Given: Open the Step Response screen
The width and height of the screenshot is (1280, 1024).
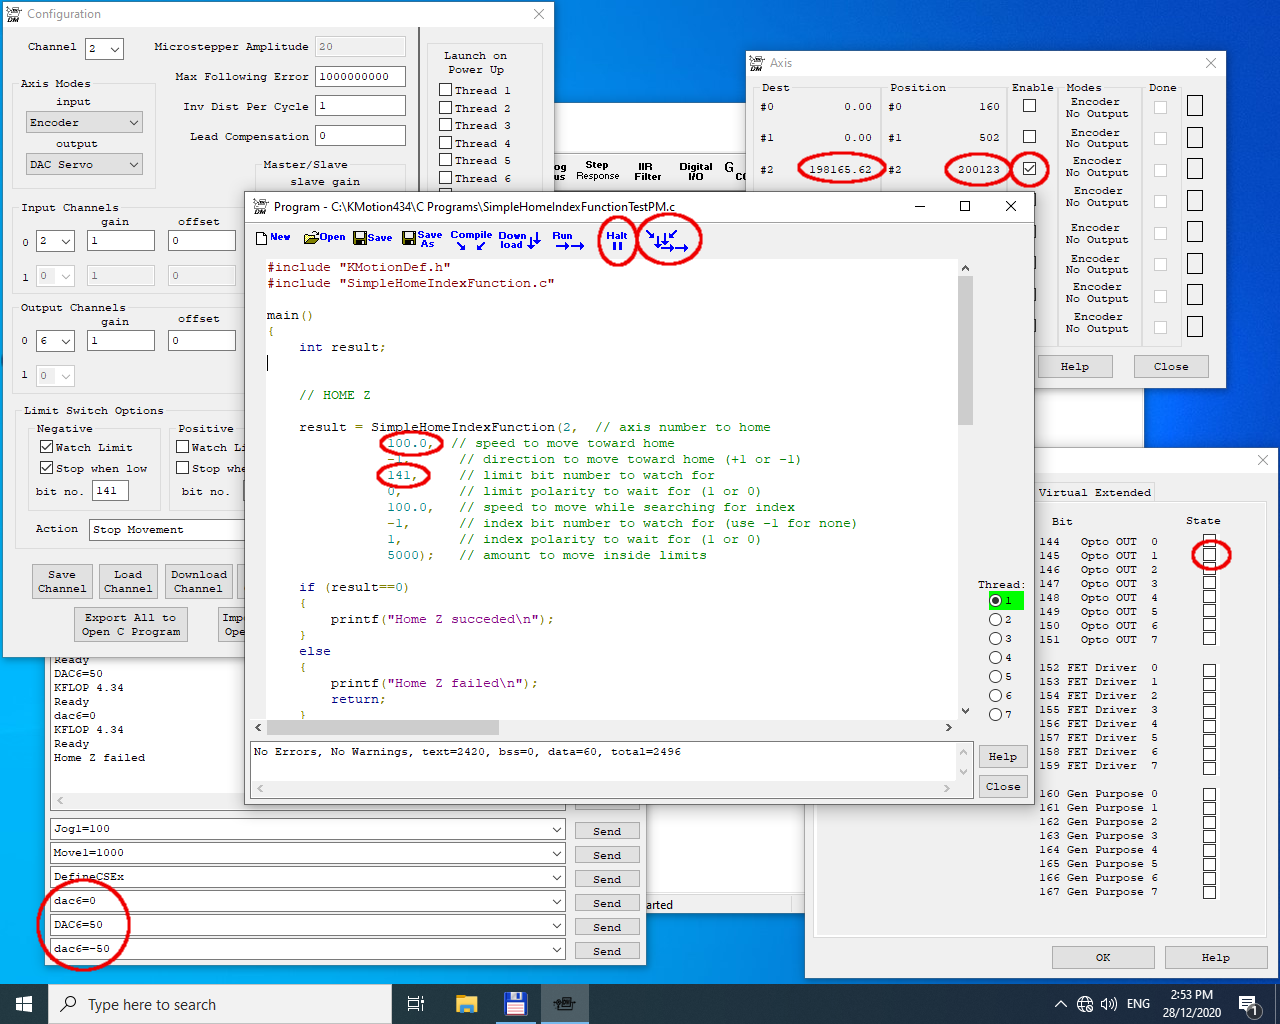Looking at the screenshot, I should [597, 170].
